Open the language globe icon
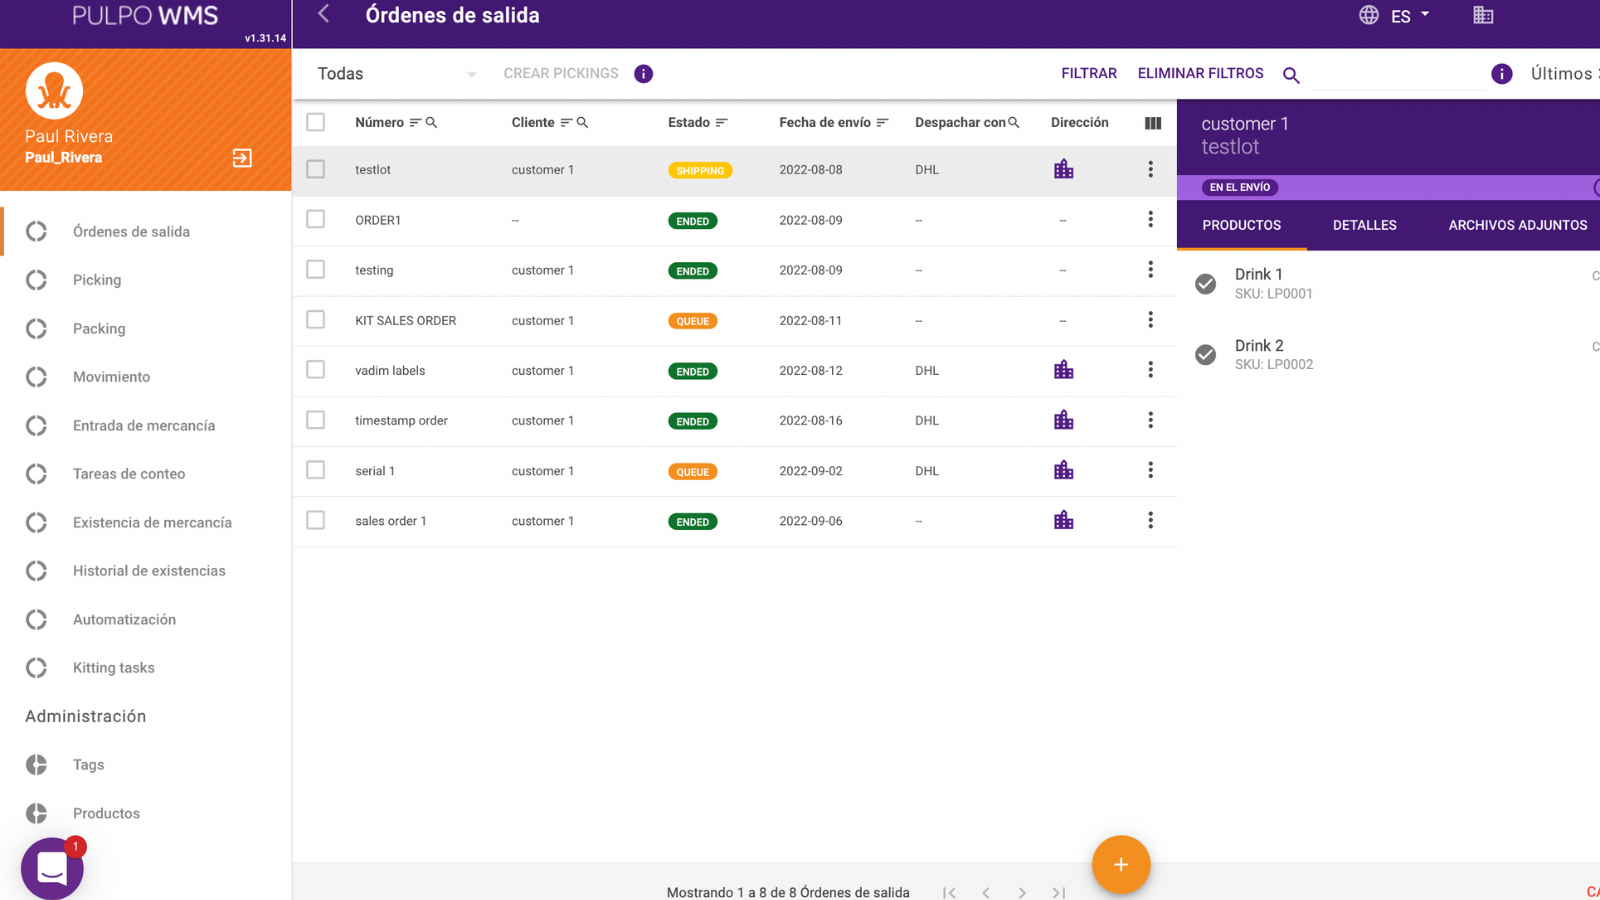 coord(1369,15)
